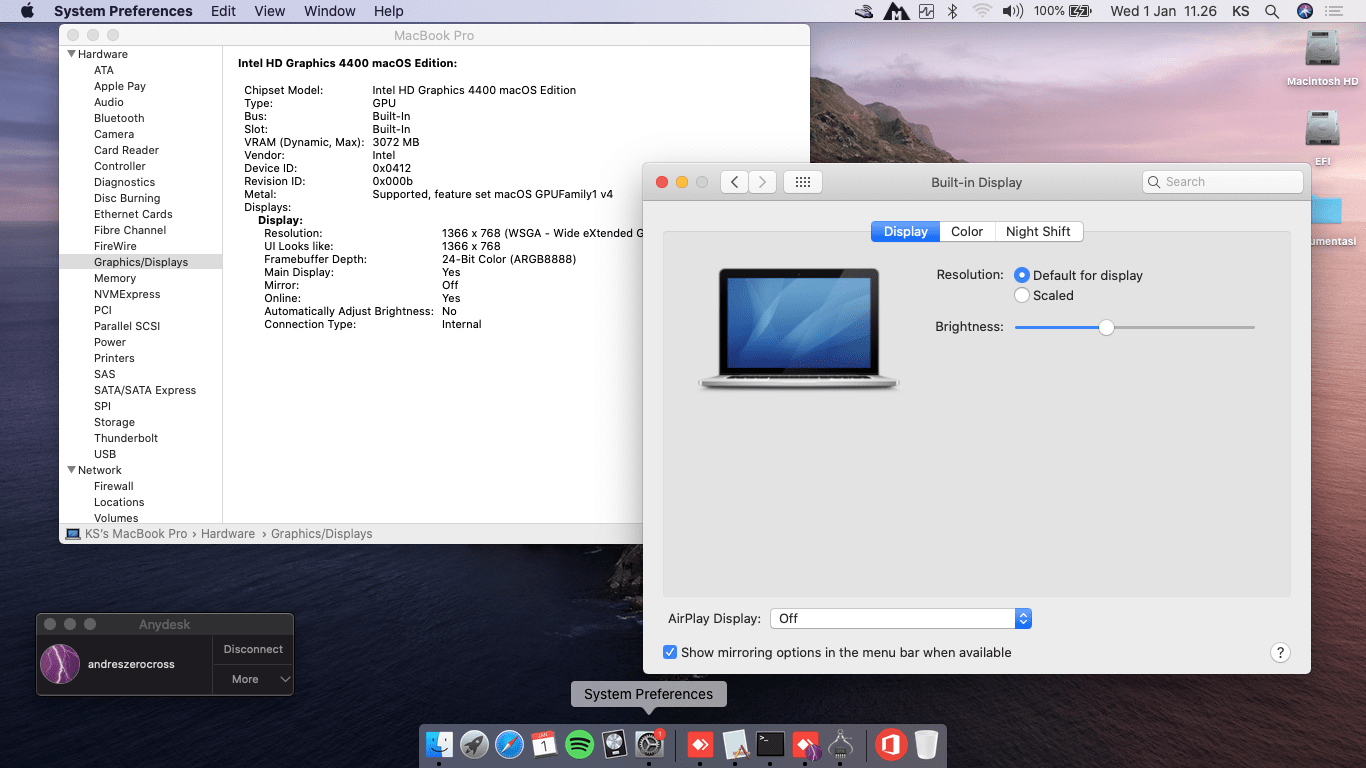Click the activity graph menu bar icon
This screenshot has width=1366, height=768.
click(926, 11)
